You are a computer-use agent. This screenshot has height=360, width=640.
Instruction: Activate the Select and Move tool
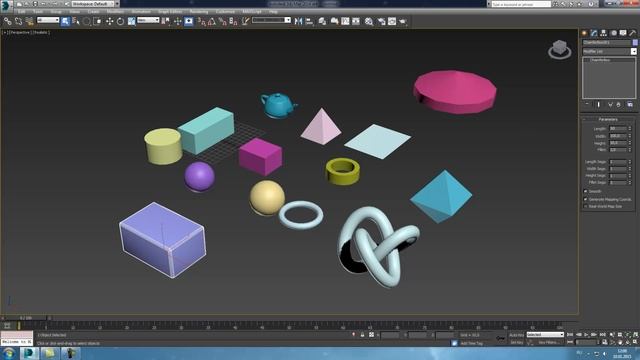coord(109,21)
